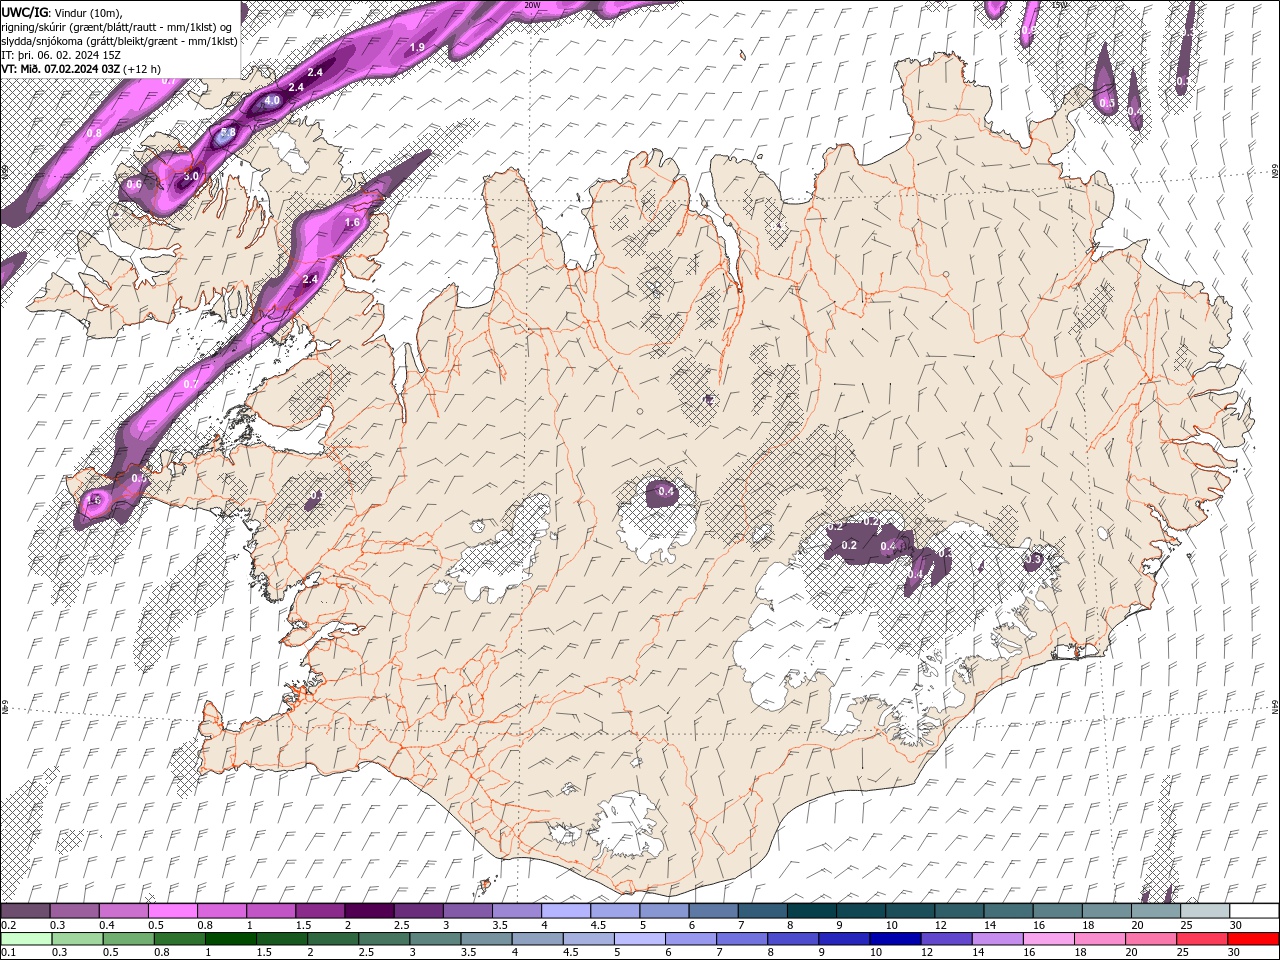Select bottom legend purple swatch between 12 and 14
Screen dimensions: 1280x960
point(946,939)
